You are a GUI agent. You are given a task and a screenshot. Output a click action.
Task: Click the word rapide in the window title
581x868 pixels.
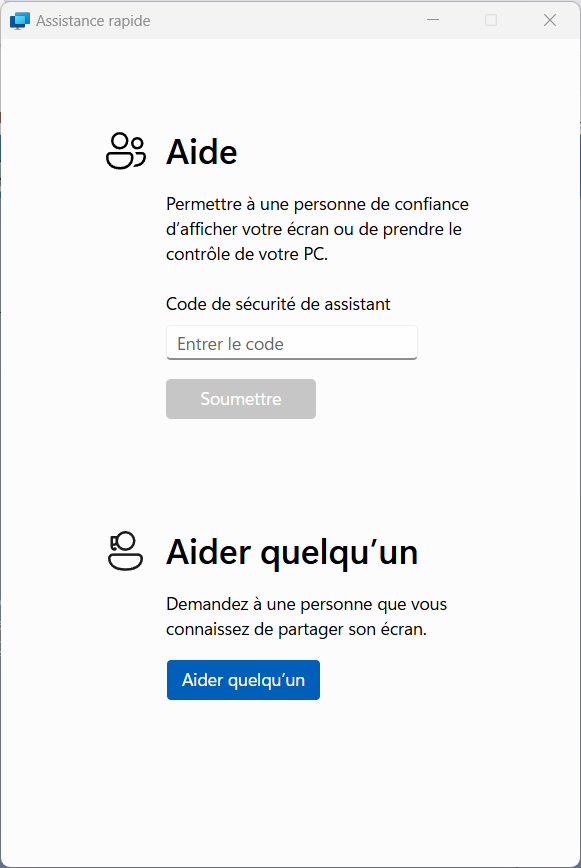[129, 21]
